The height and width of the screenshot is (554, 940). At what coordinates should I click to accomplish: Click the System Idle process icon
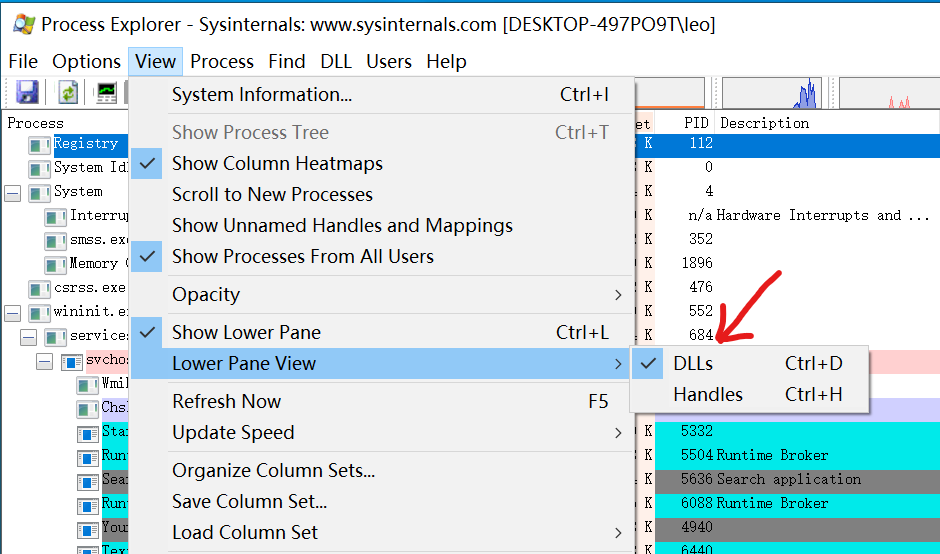[40, 169]
